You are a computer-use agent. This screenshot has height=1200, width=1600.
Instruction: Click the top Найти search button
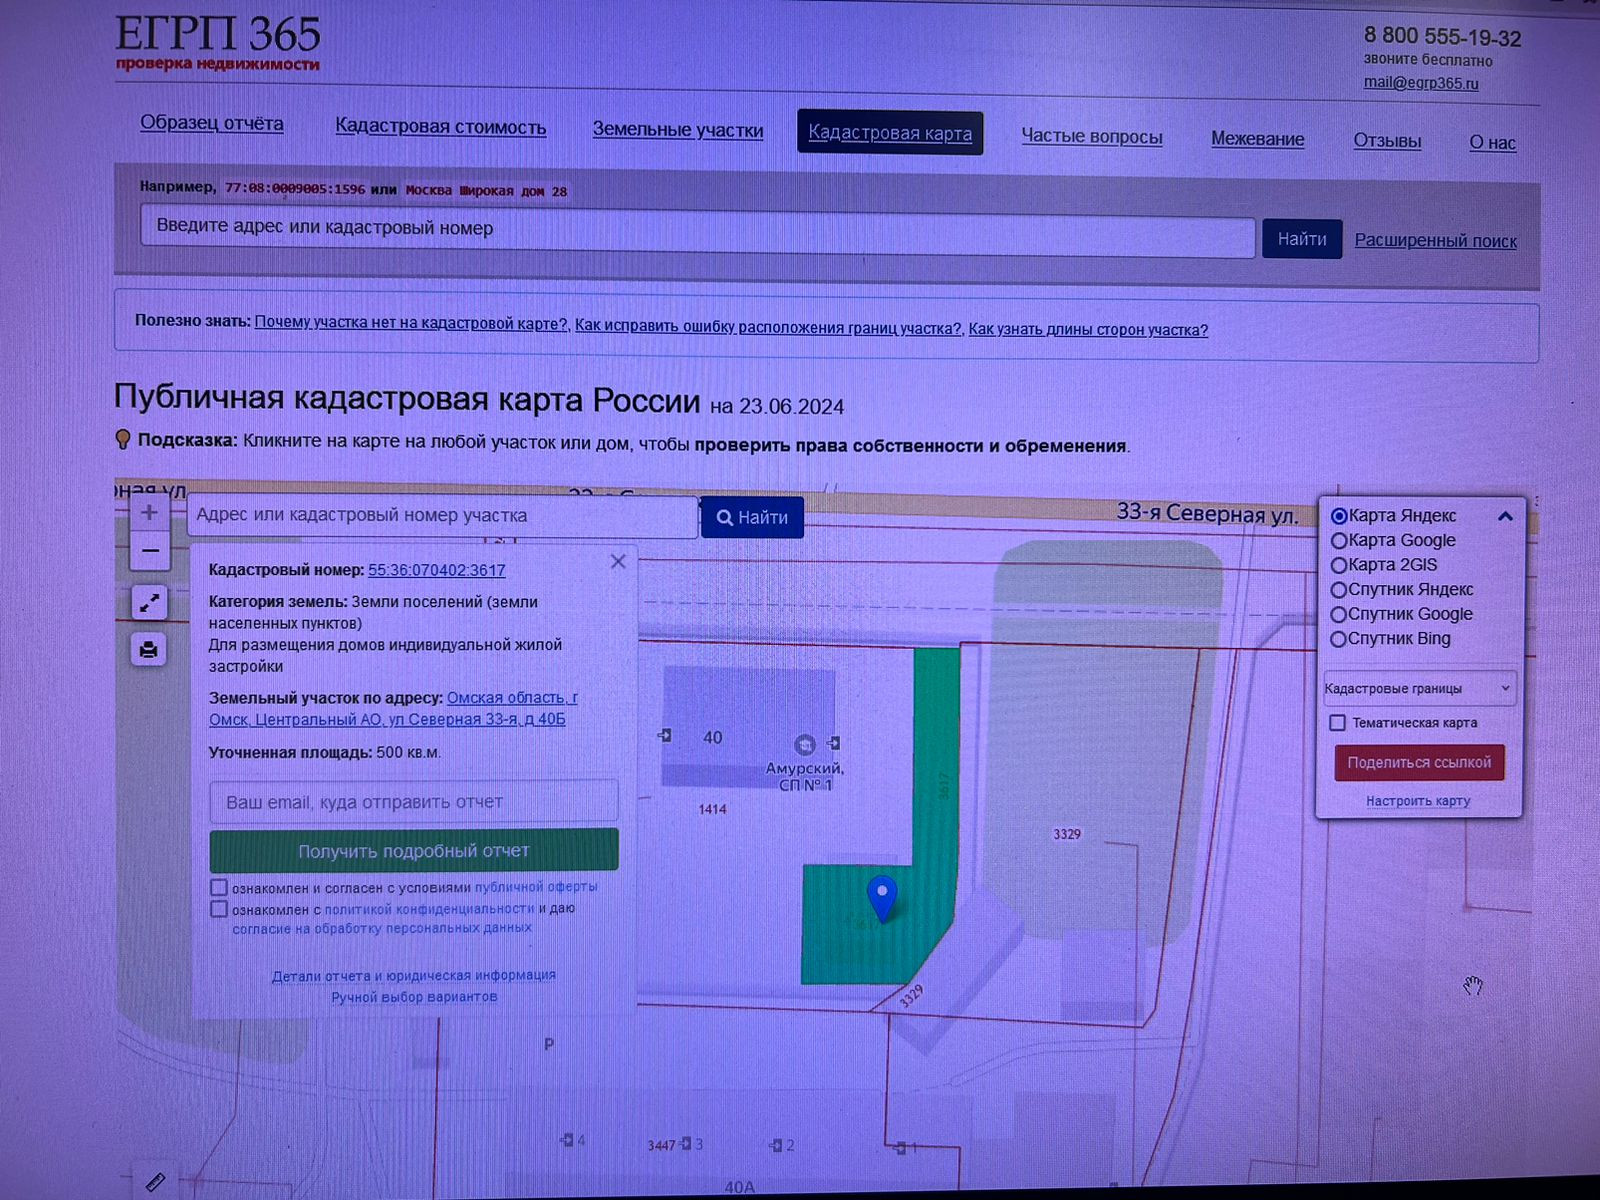click(x=1302, y=239)
